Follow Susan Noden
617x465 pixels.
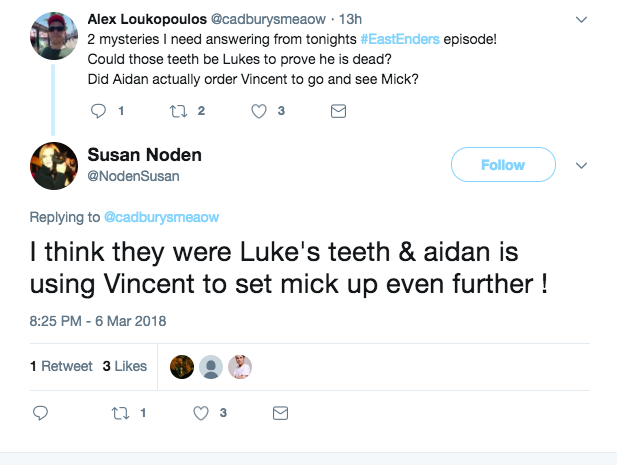tap(502, 165)
